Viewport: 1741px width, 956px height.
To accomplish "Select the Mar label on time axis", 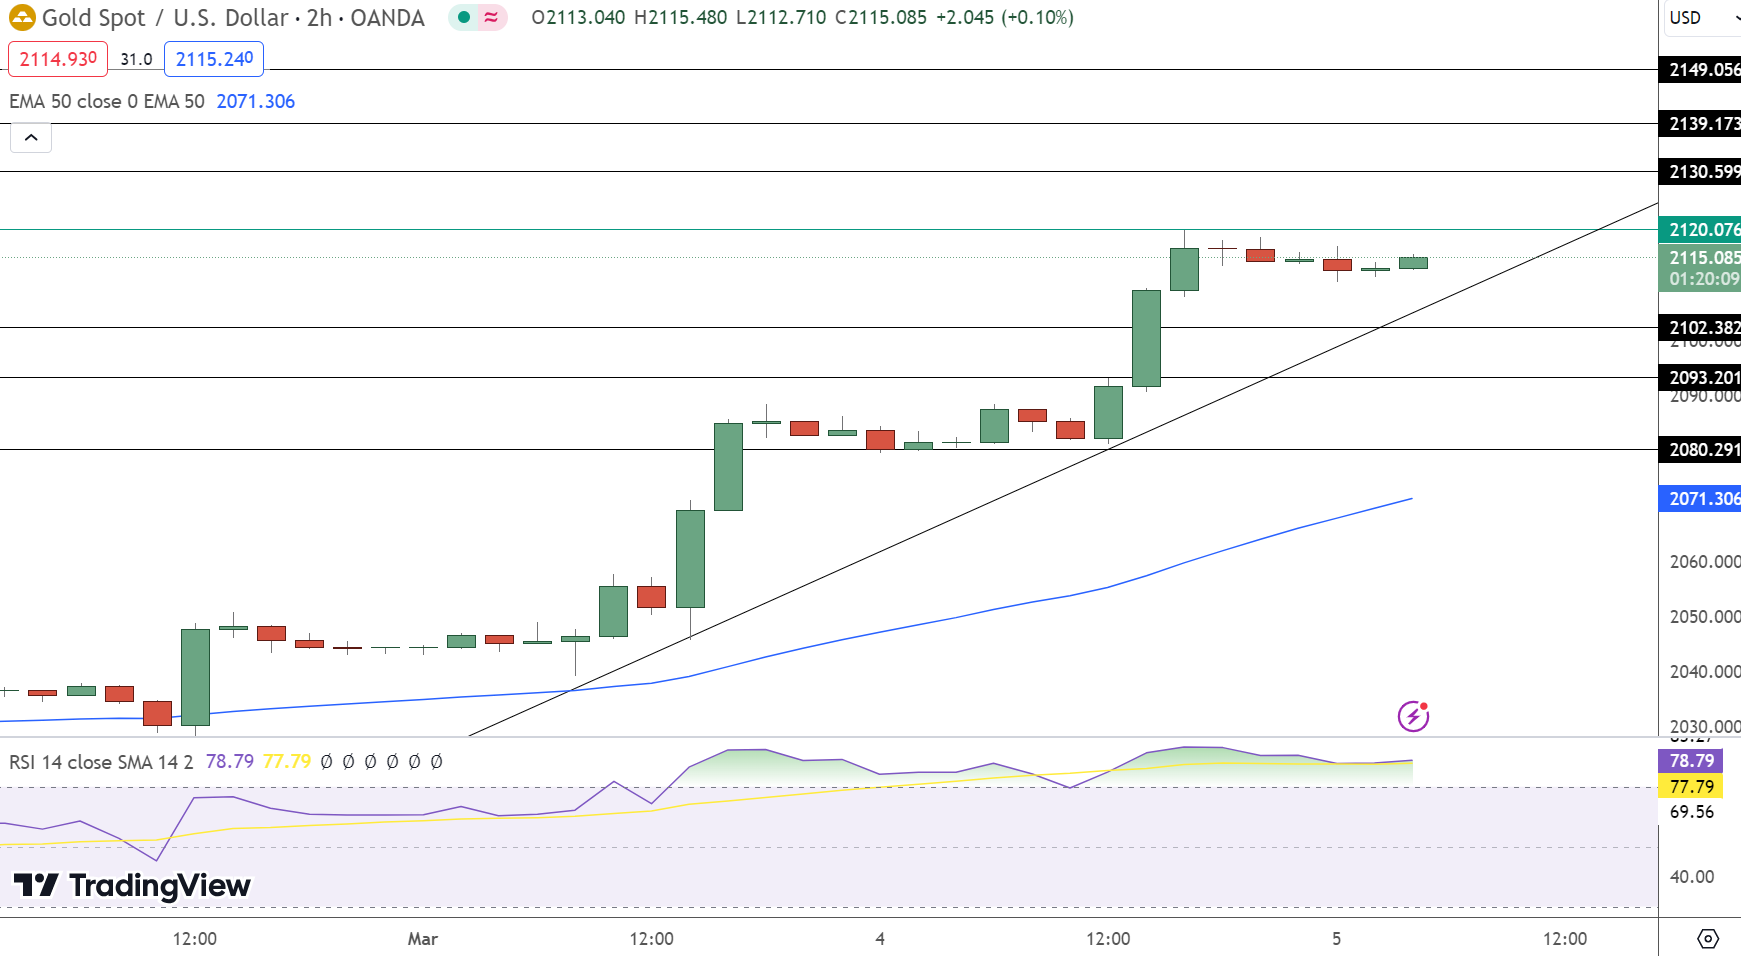I will 422,938.
